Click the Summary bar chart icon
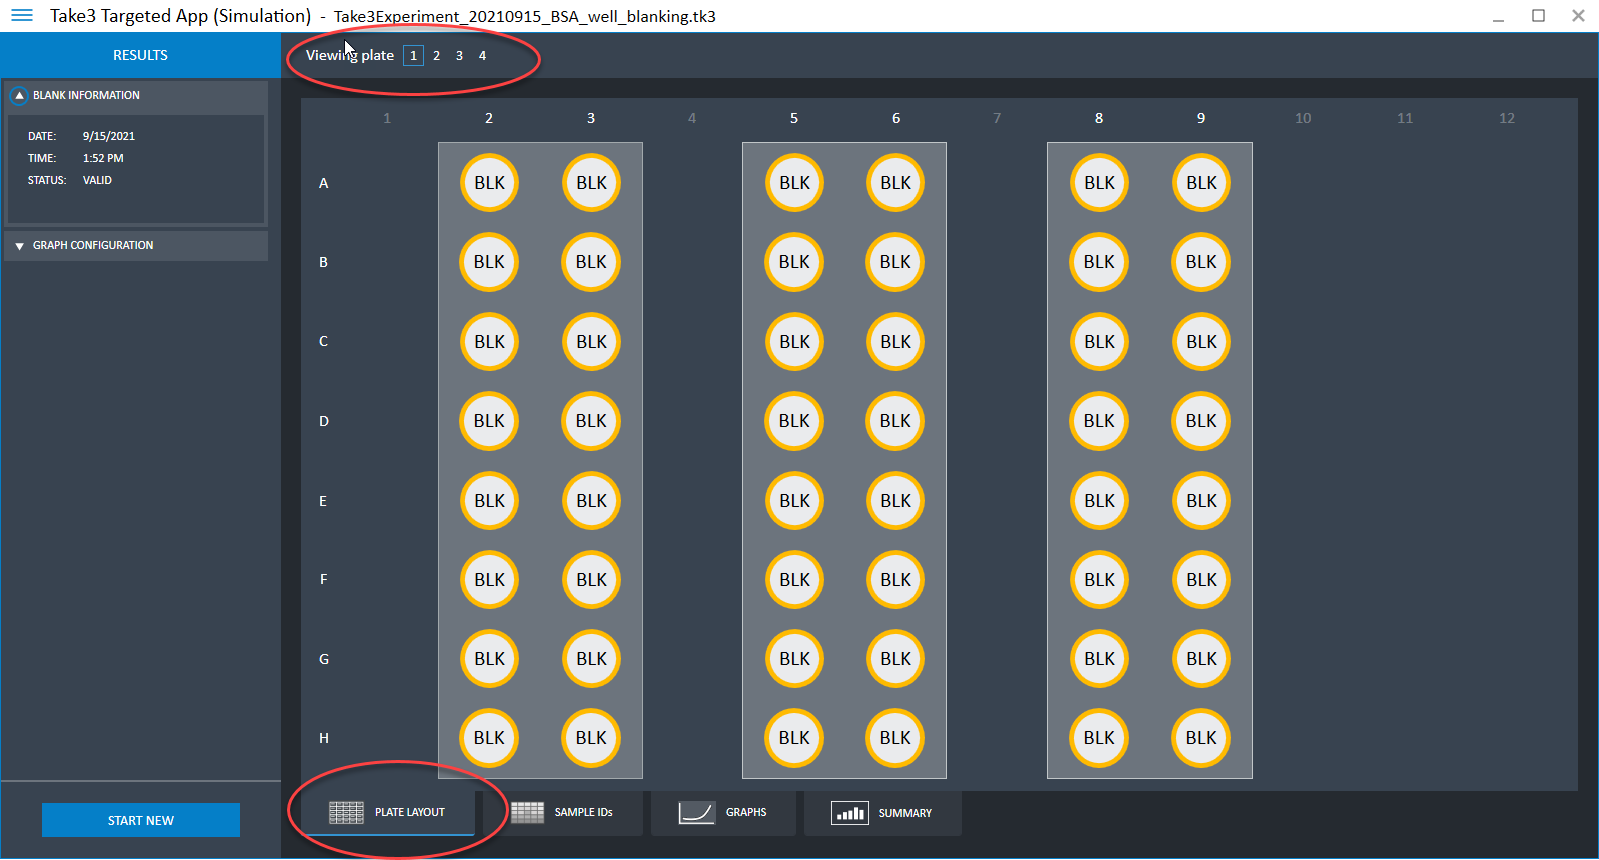Viewport: 1599px width, 860px height. click(849, 814)
